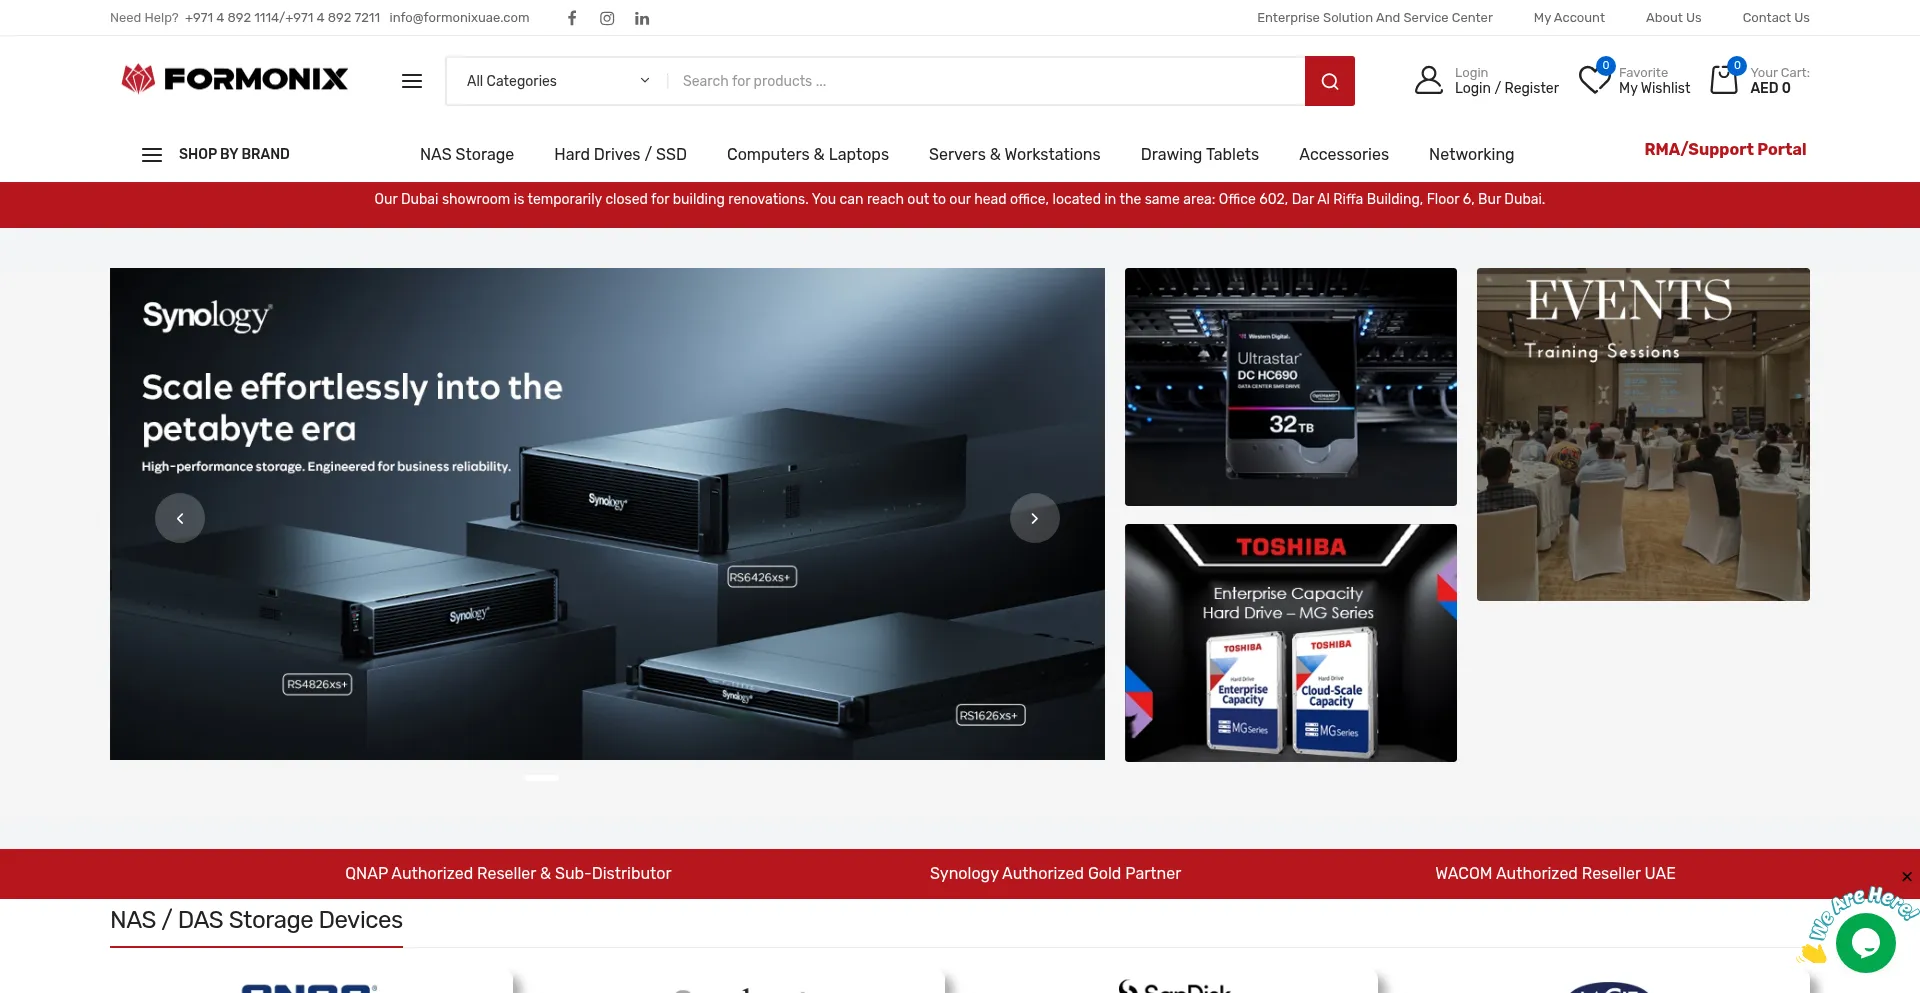Click QNAP Authorized Reseller & Sub-Distributor text
This screenshot has height=993, width=1920.
tap(508, 873)
